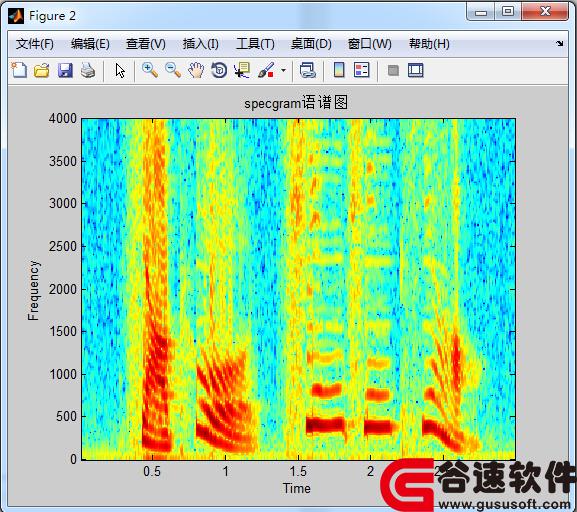Open the 插入(I) menu
Image resolution: width=577 pixels, height=512 pixels.
[201, 44]
